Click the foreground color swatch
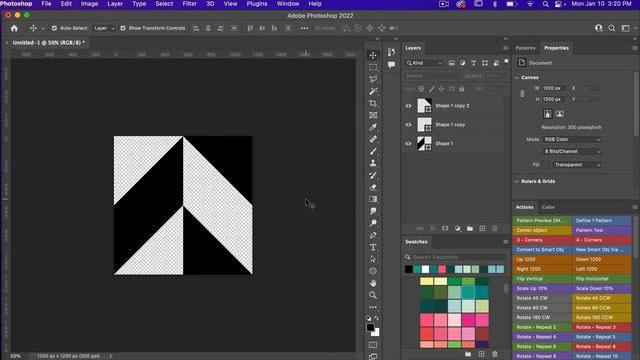Image resolution: width=640 pixels, height=360 pixels. pyautogui.click(x=370, y=327)
